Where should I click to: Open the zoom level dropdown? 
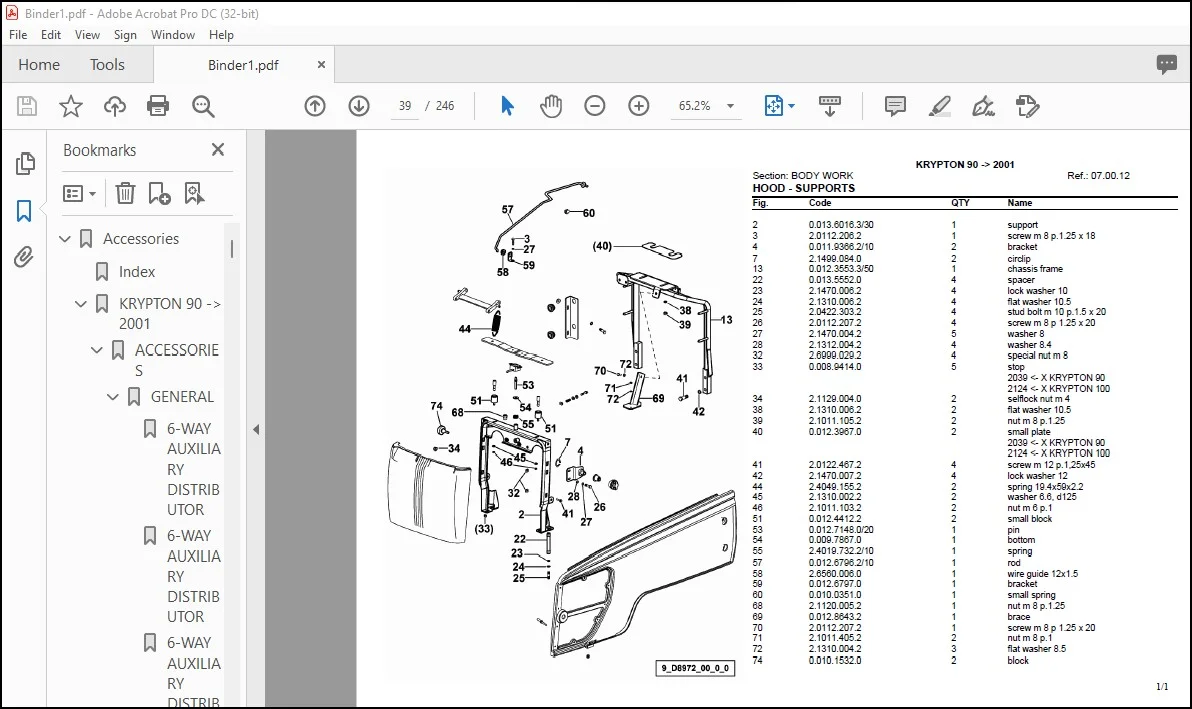click(x=731, y=106)
